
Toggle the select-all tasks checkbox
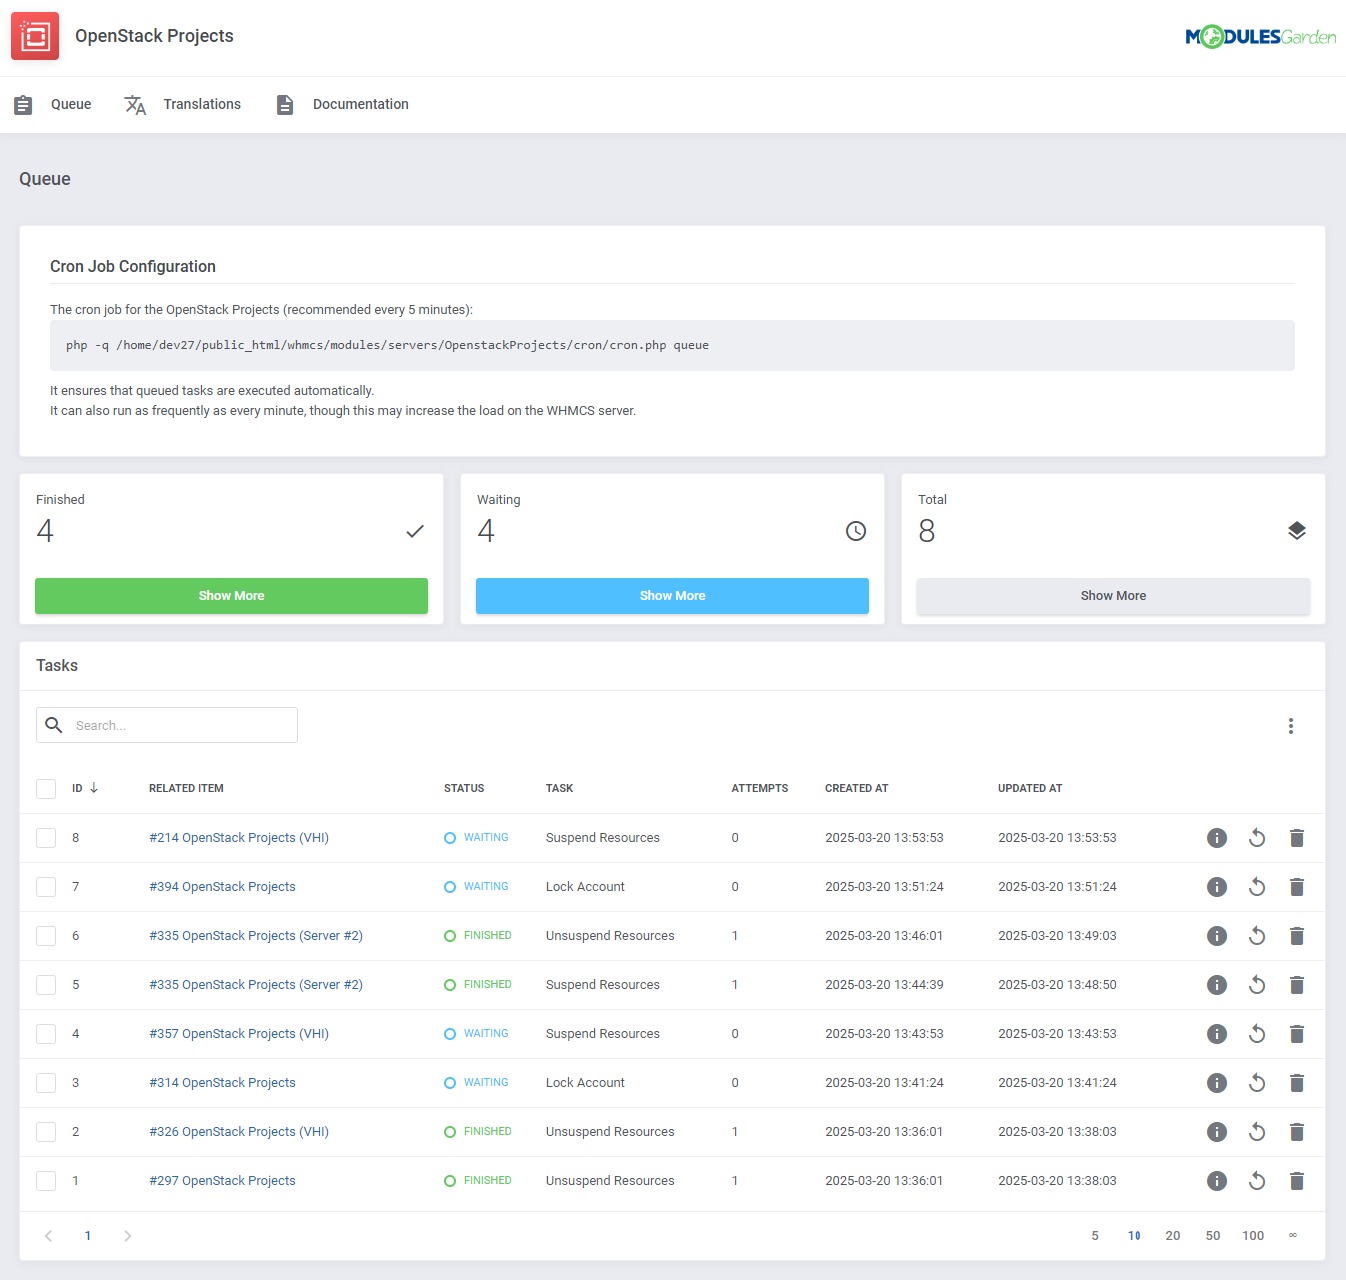coord(46,789)
